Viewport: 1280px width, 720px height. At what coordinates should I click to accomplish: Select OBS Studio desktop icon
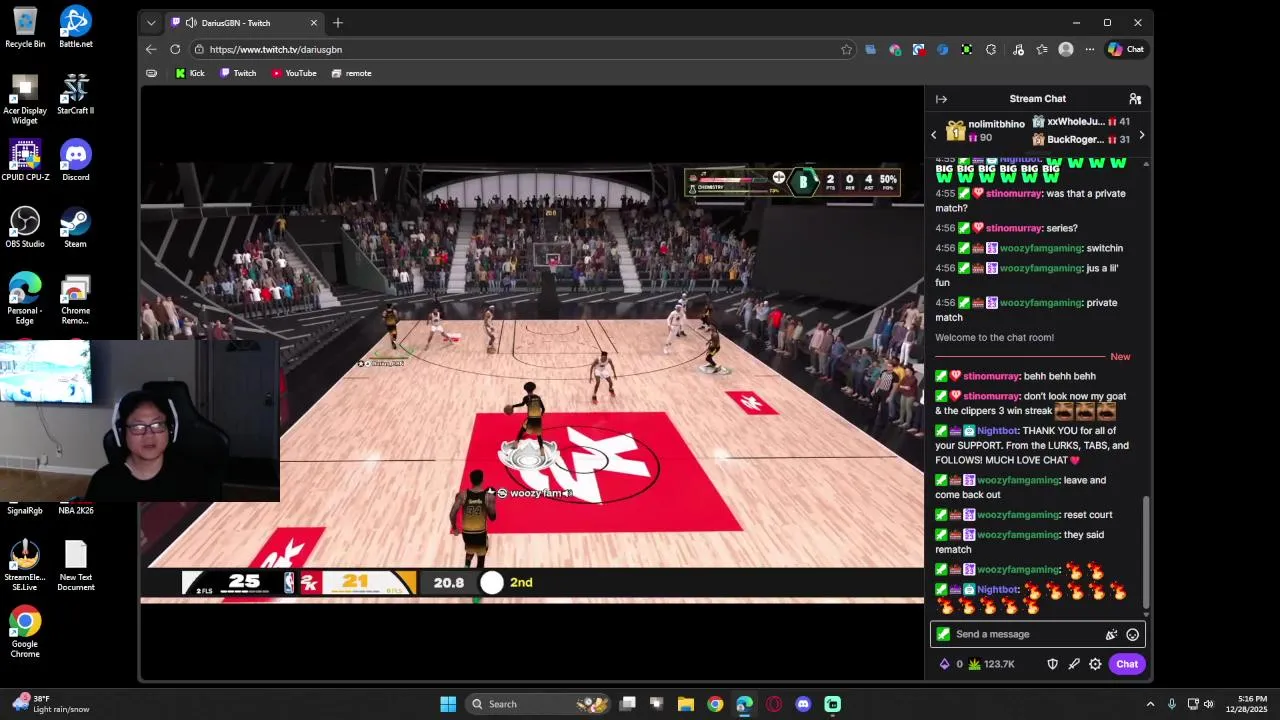[x=25, y=227]
